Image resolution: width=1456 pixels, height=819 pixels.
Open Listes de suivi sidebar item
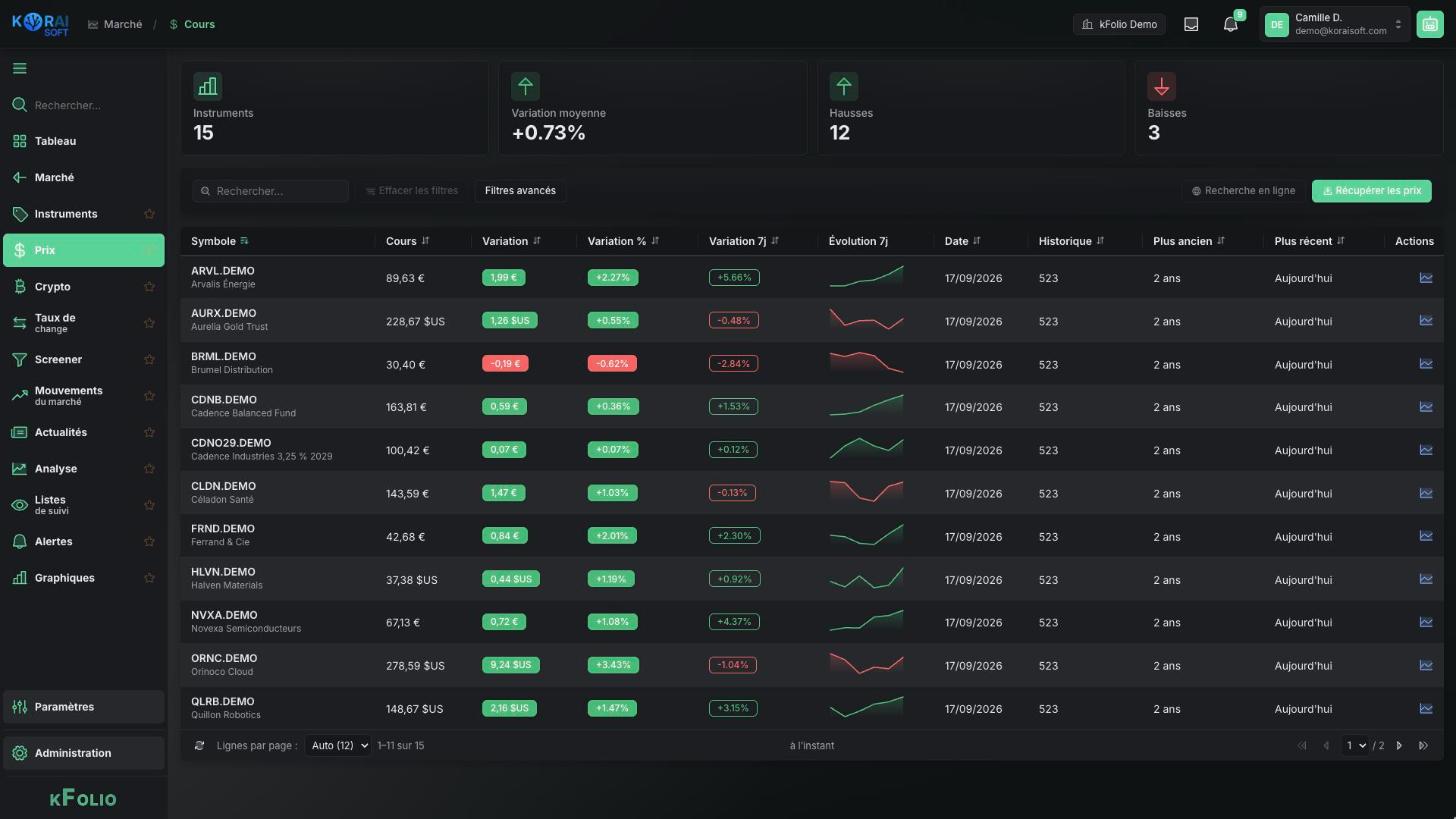[x=83, y=505]
